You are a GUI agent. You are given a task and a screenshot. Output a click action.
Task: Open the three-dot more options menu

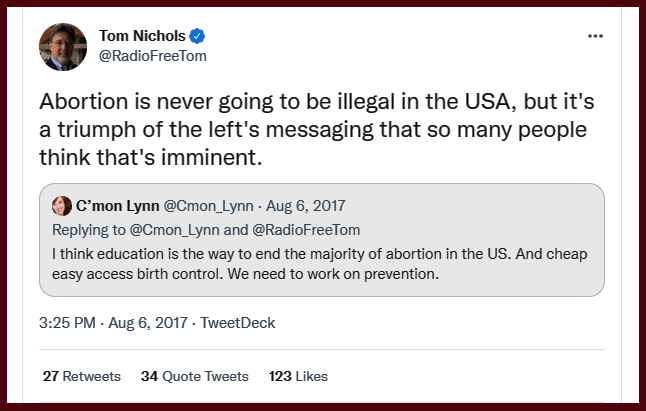[x=595, y=36]
